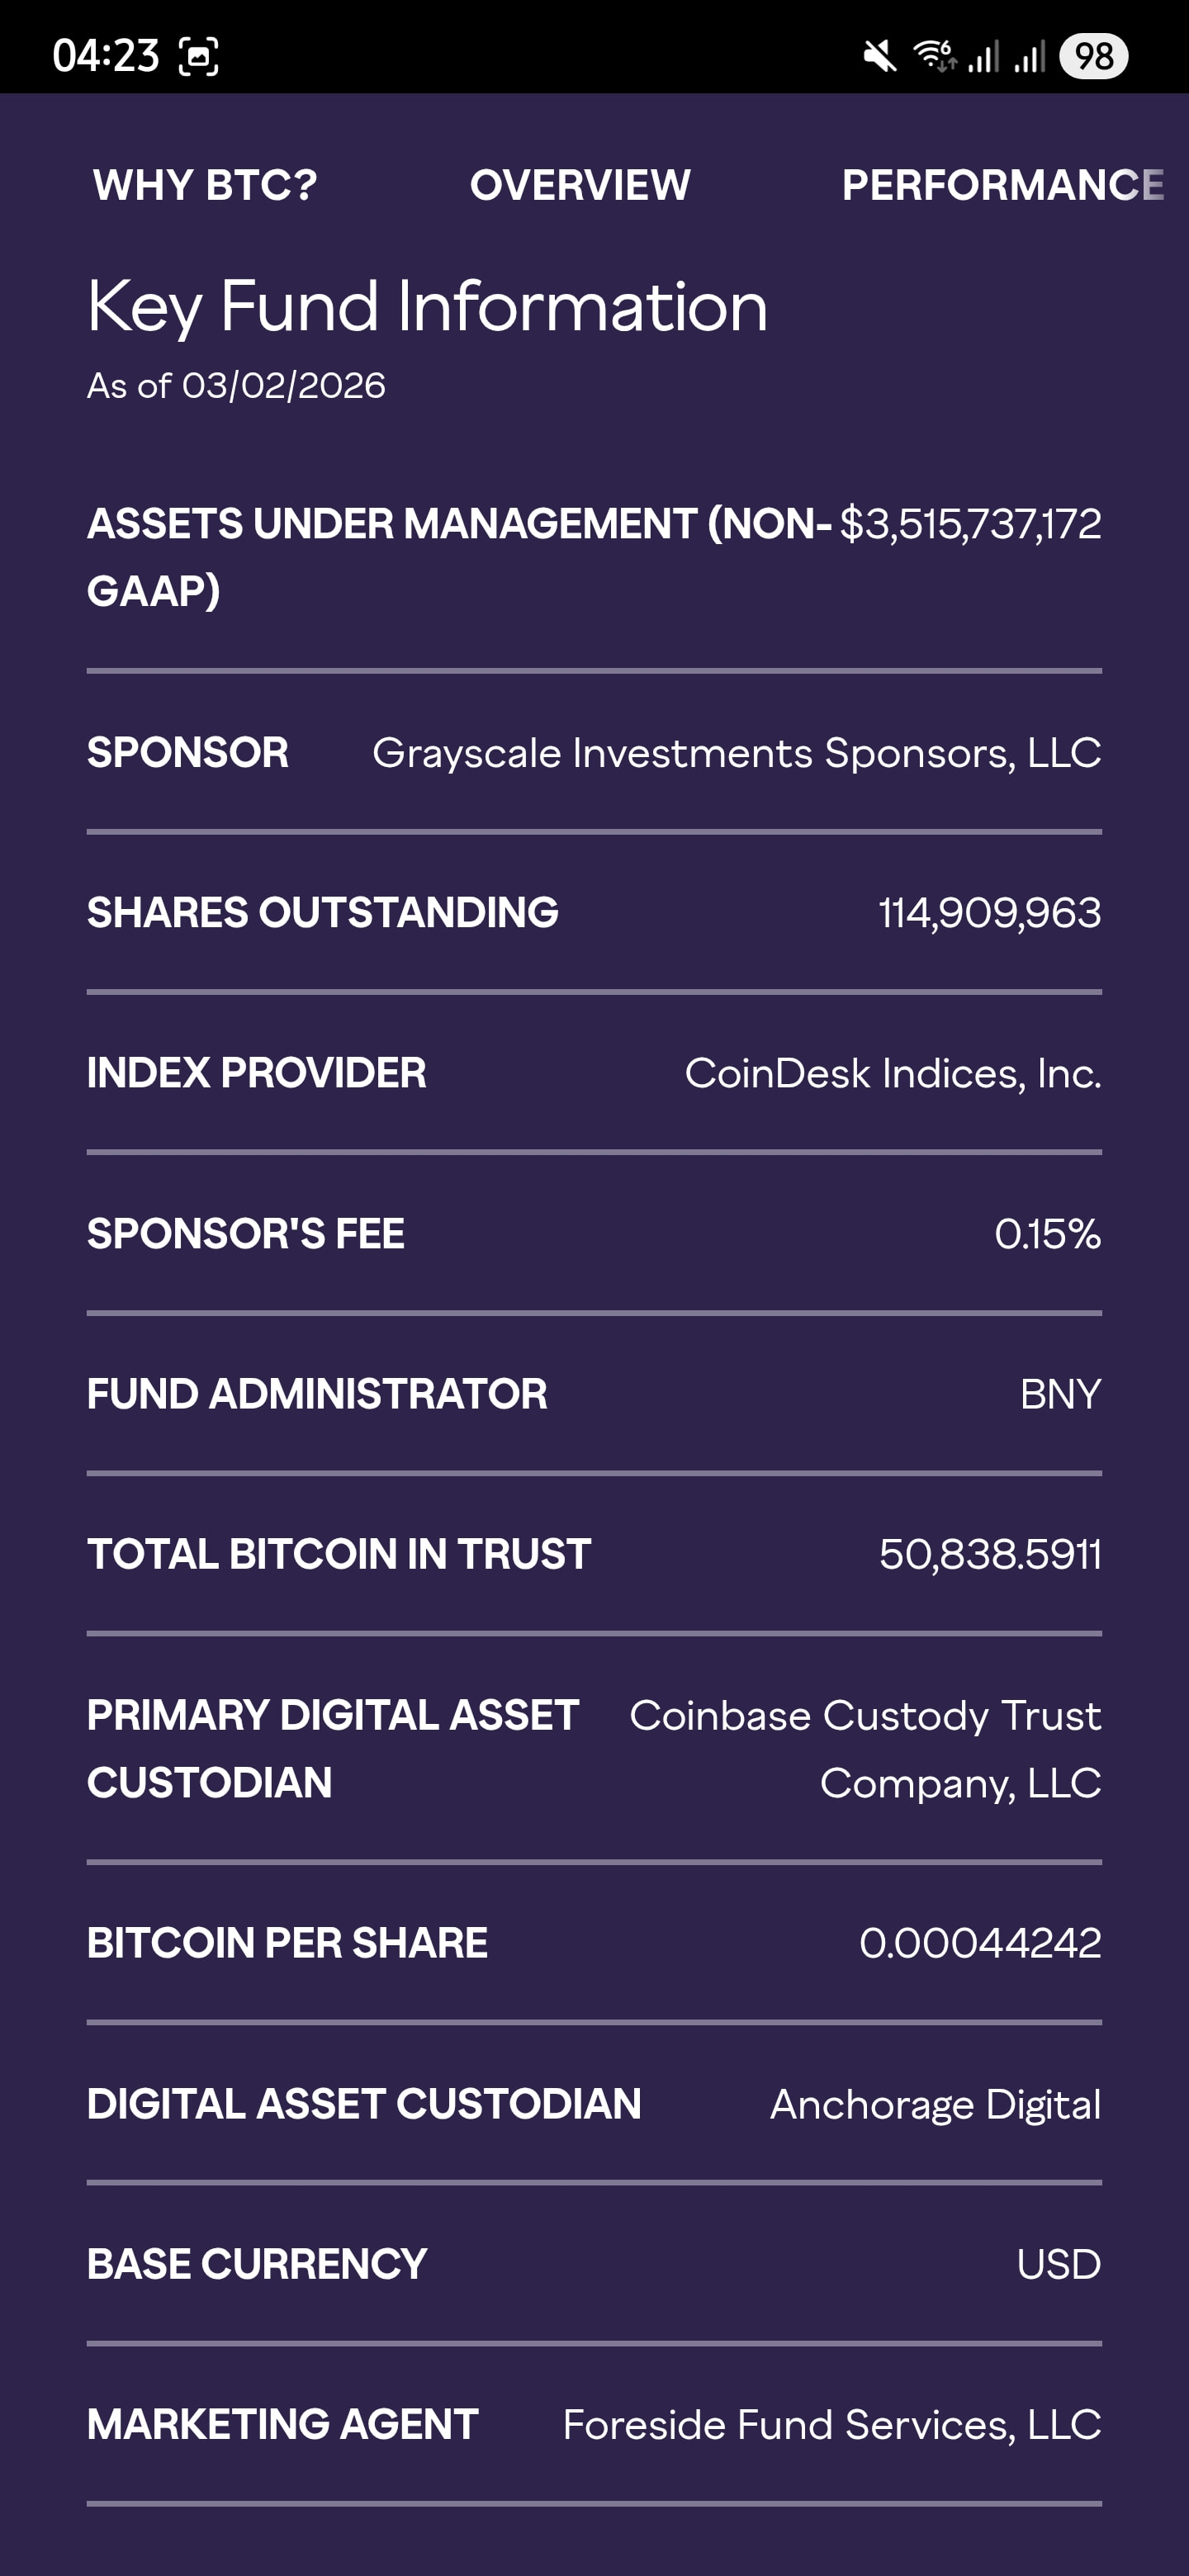
Task: Tap the screenshot capture status icon
Action: click(198, 56)
